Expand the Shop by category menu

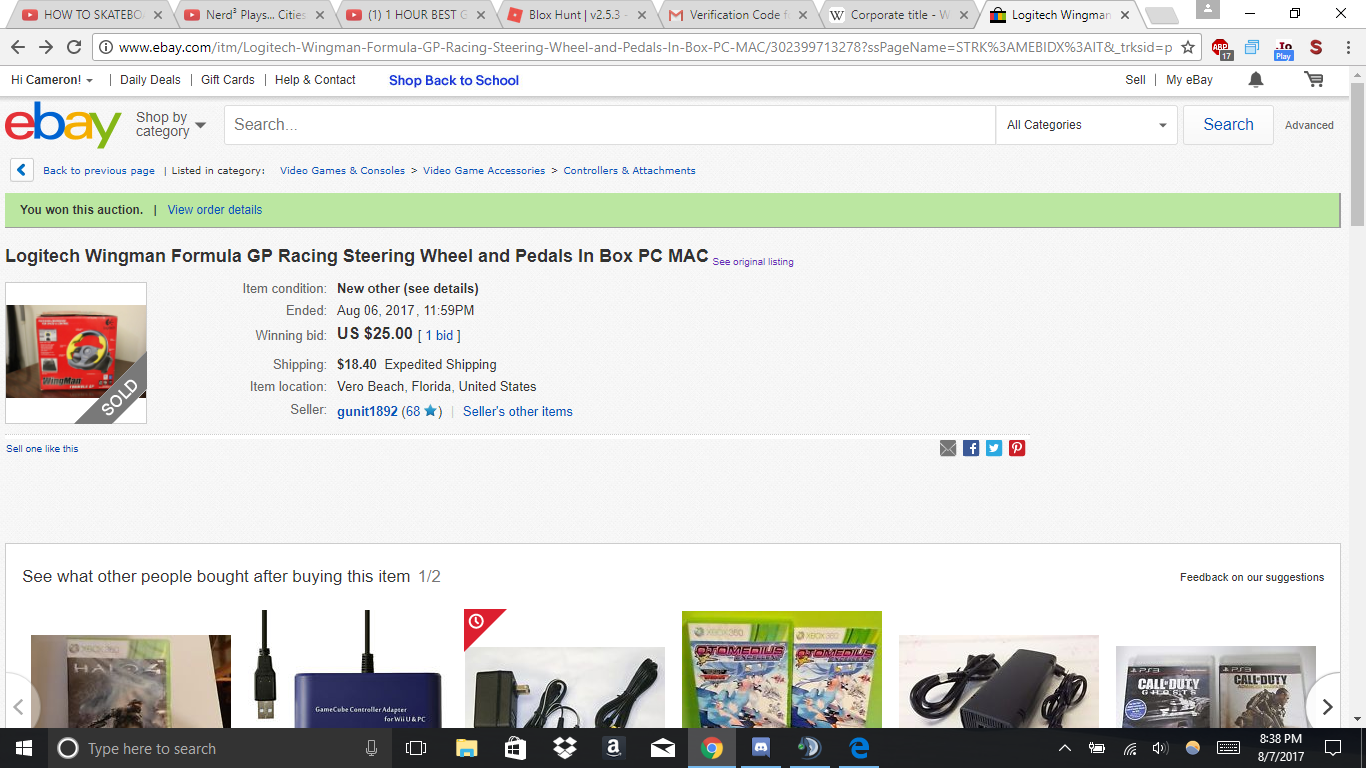(170, 125)
